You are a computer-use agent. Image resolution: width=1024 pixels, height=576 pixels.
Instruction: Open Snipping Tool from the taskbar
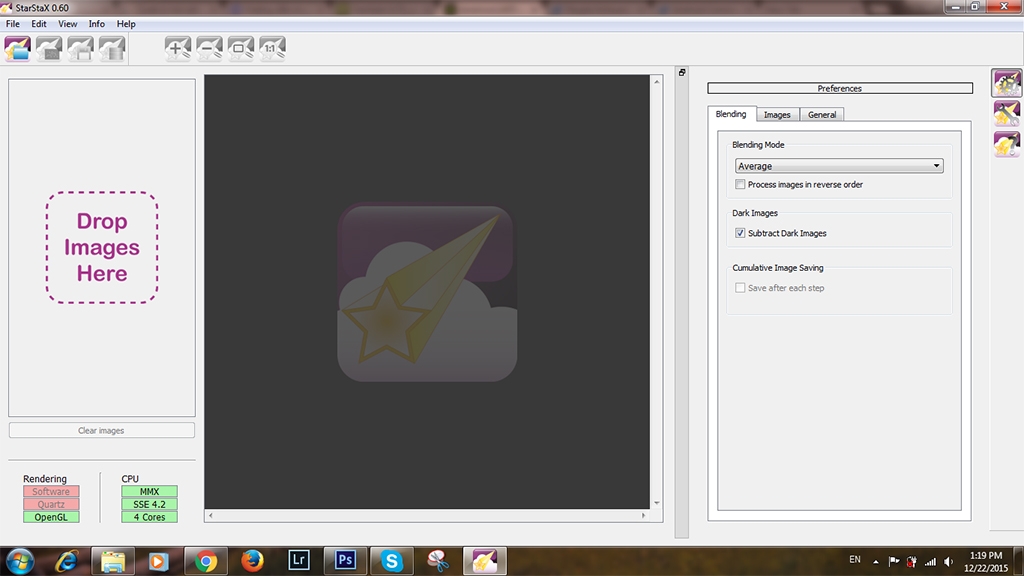pos(438,561)
